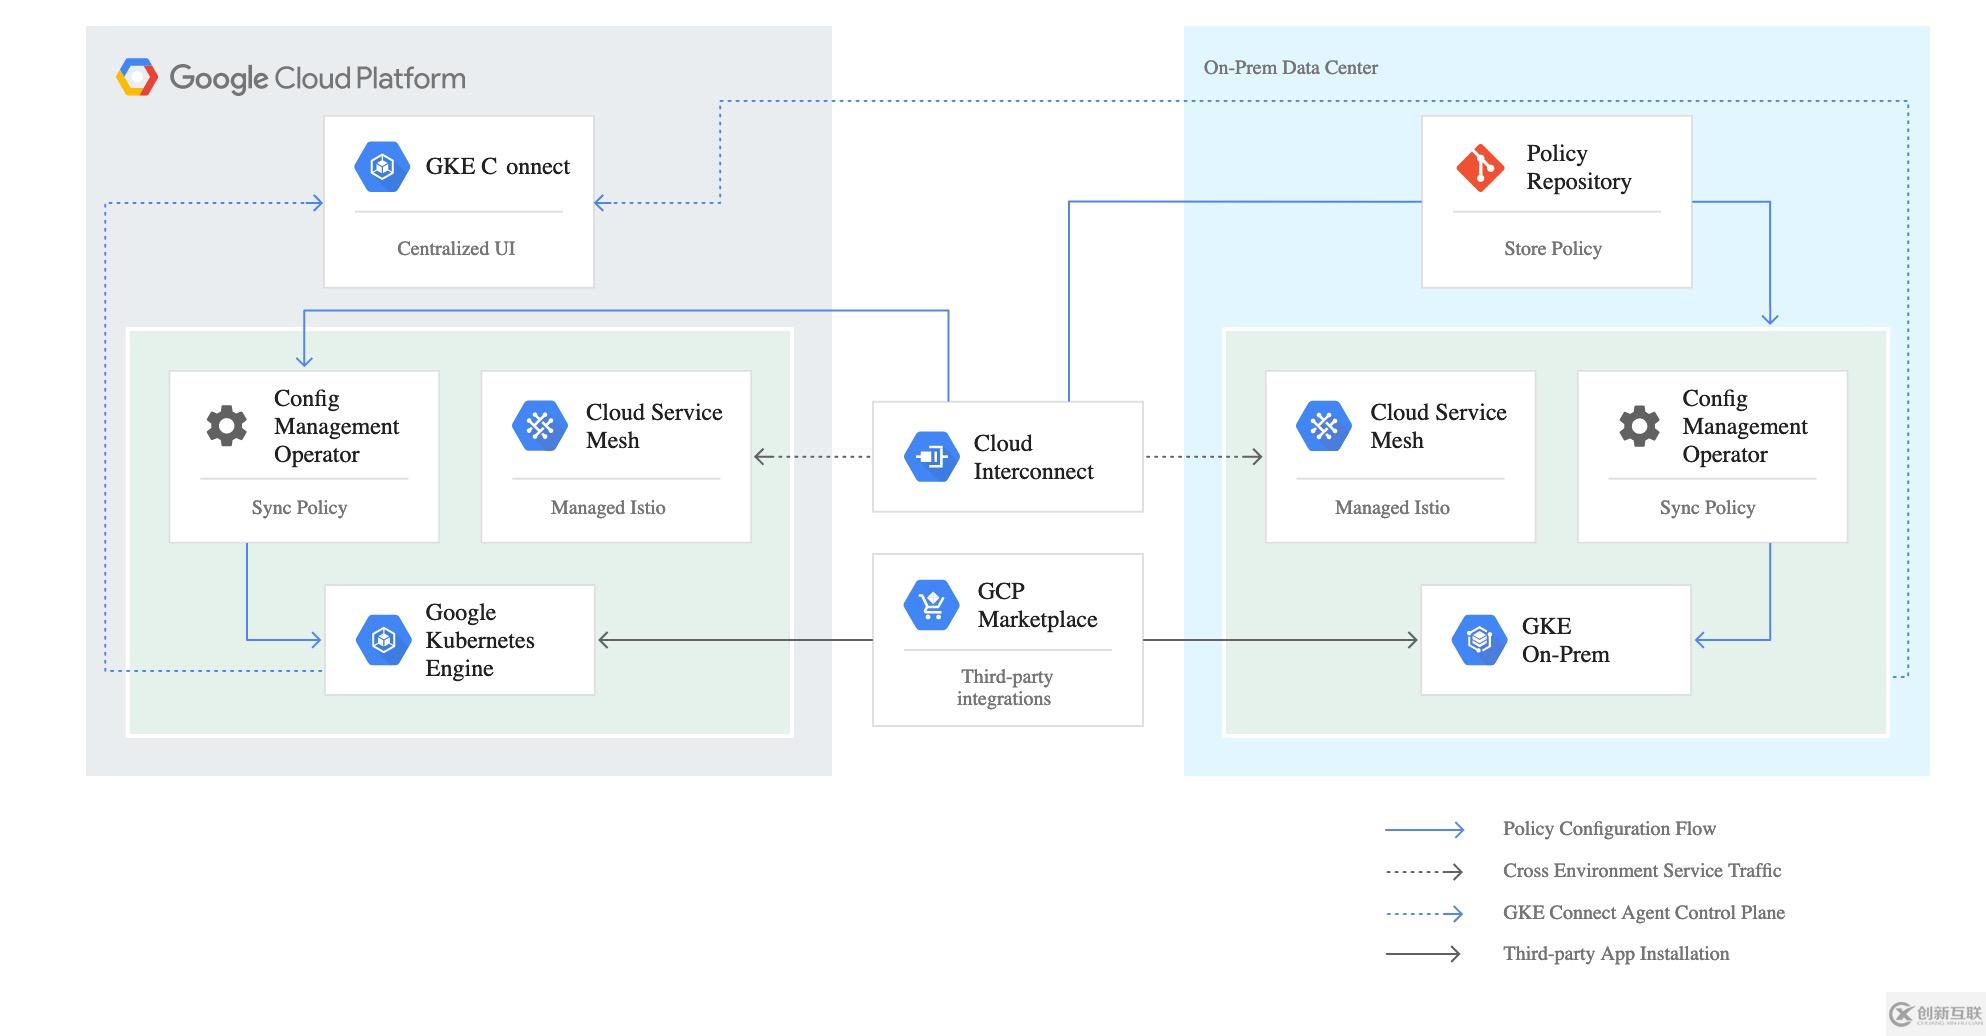1986x1036 pixels.
Task: Click the "GKE On-Prem" label
Action: click(x=1566, y=640)
